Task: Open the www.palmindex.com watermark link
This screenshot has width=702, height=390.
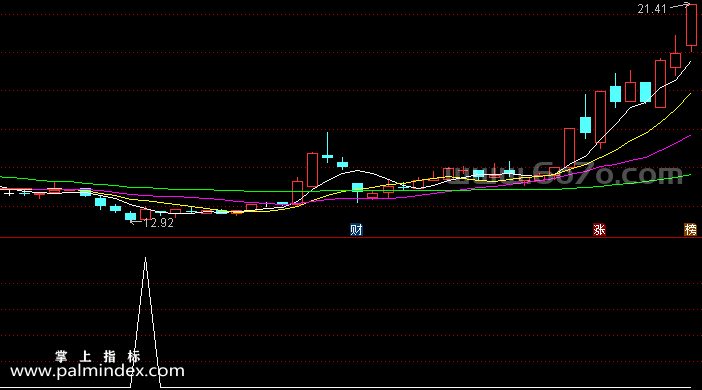Action: click(x=97, y=371)
